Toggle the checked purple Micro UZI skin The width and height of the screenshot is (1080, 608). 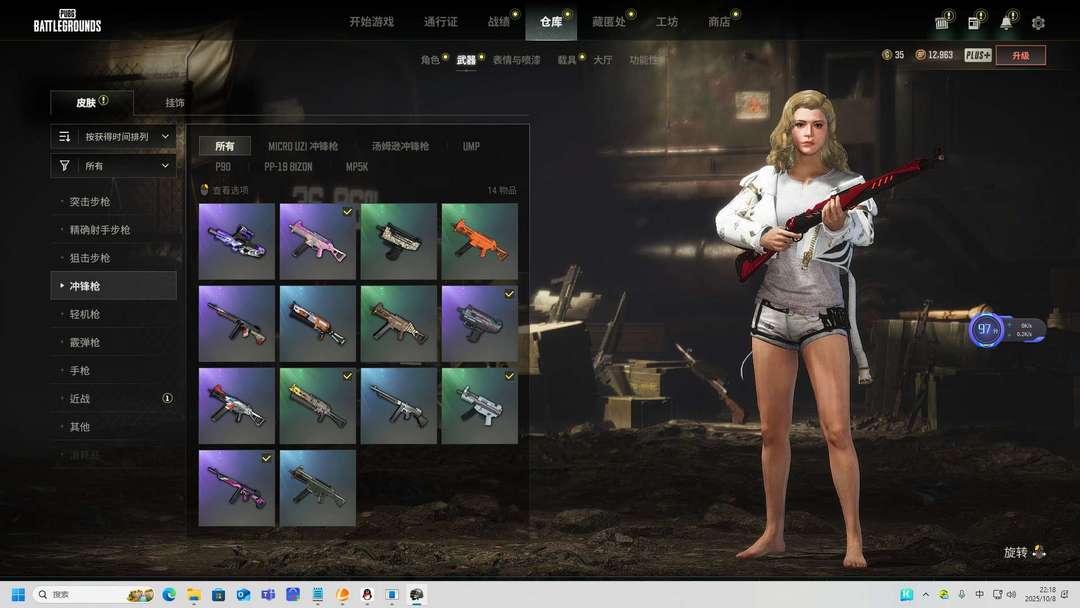[x=479, y=323]
